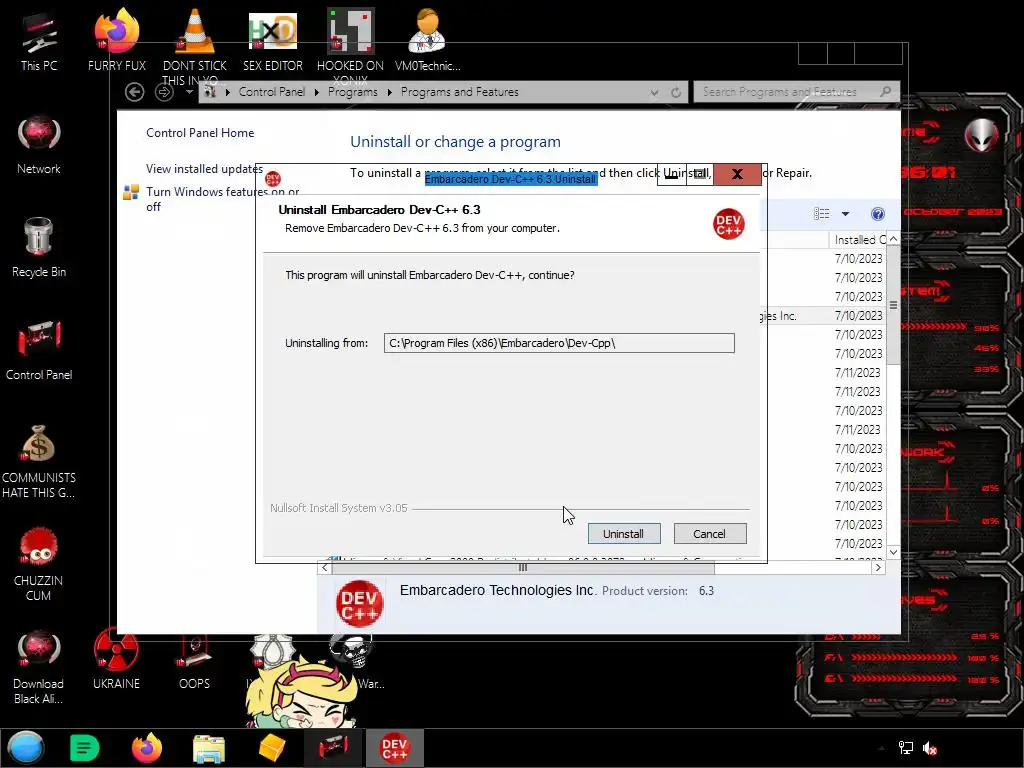The image size is (1024, 768).
Task: Open the recent locations dropdown arrow
Action: tap(189, 92)
